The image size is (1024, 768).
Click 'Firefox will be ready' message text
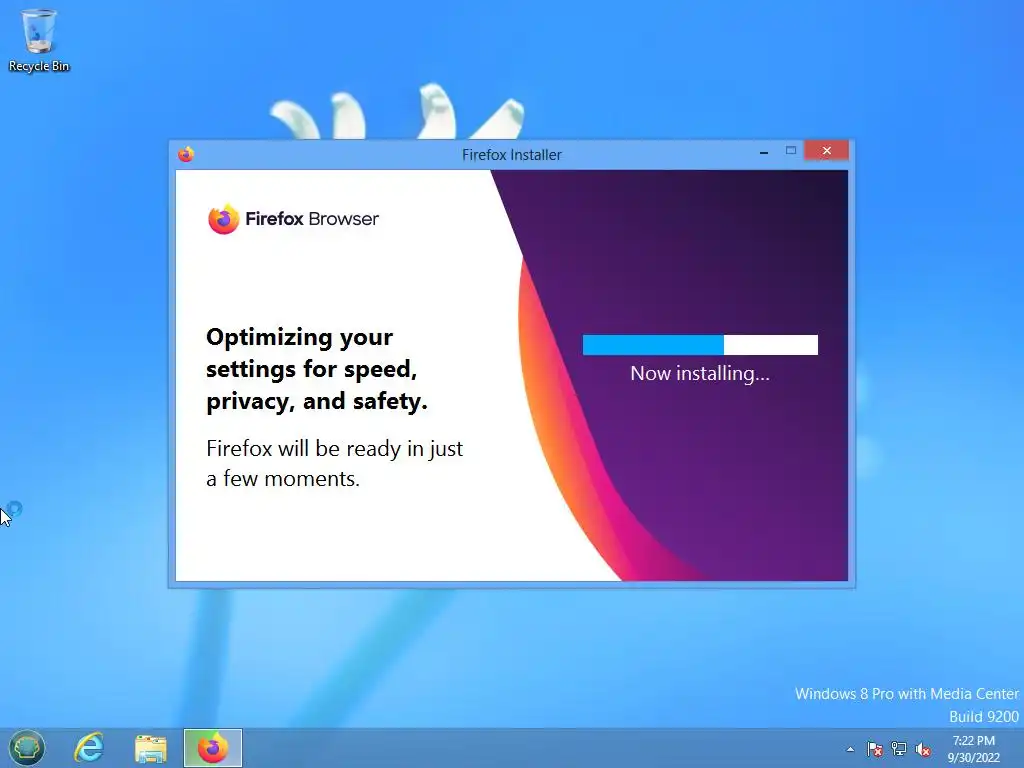point(334,464)
